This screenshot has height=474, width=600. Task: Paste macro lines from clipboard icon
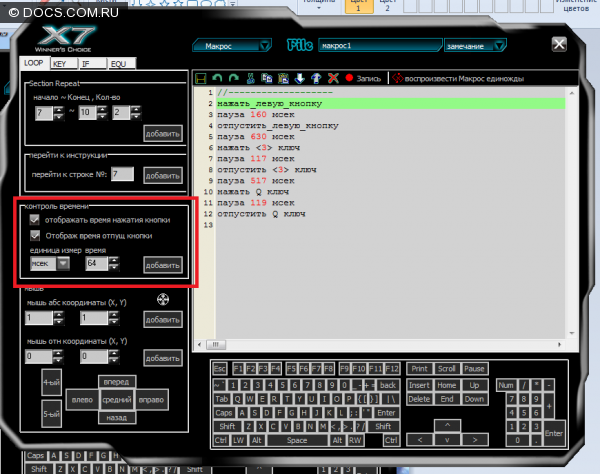pyautogui.click(x=283, y=78)
